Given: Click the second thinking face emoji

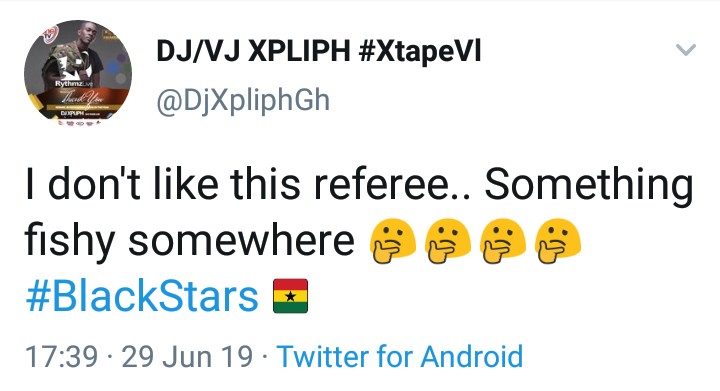Looking at the screenshot, I should tap(448, 241).
